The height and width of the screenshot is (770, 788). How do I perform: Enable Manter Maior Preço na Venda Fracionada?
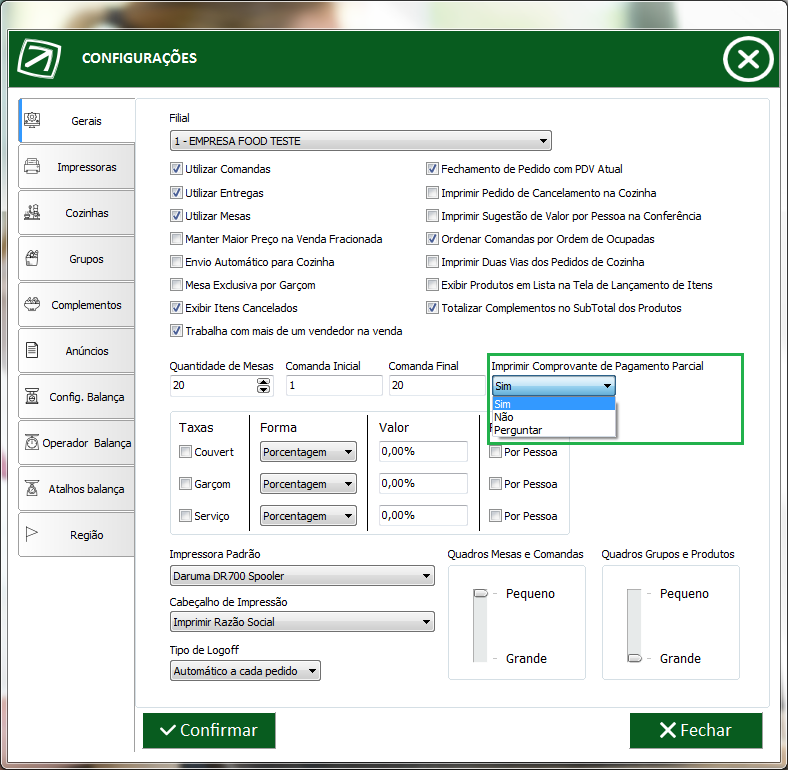[176, 239]
